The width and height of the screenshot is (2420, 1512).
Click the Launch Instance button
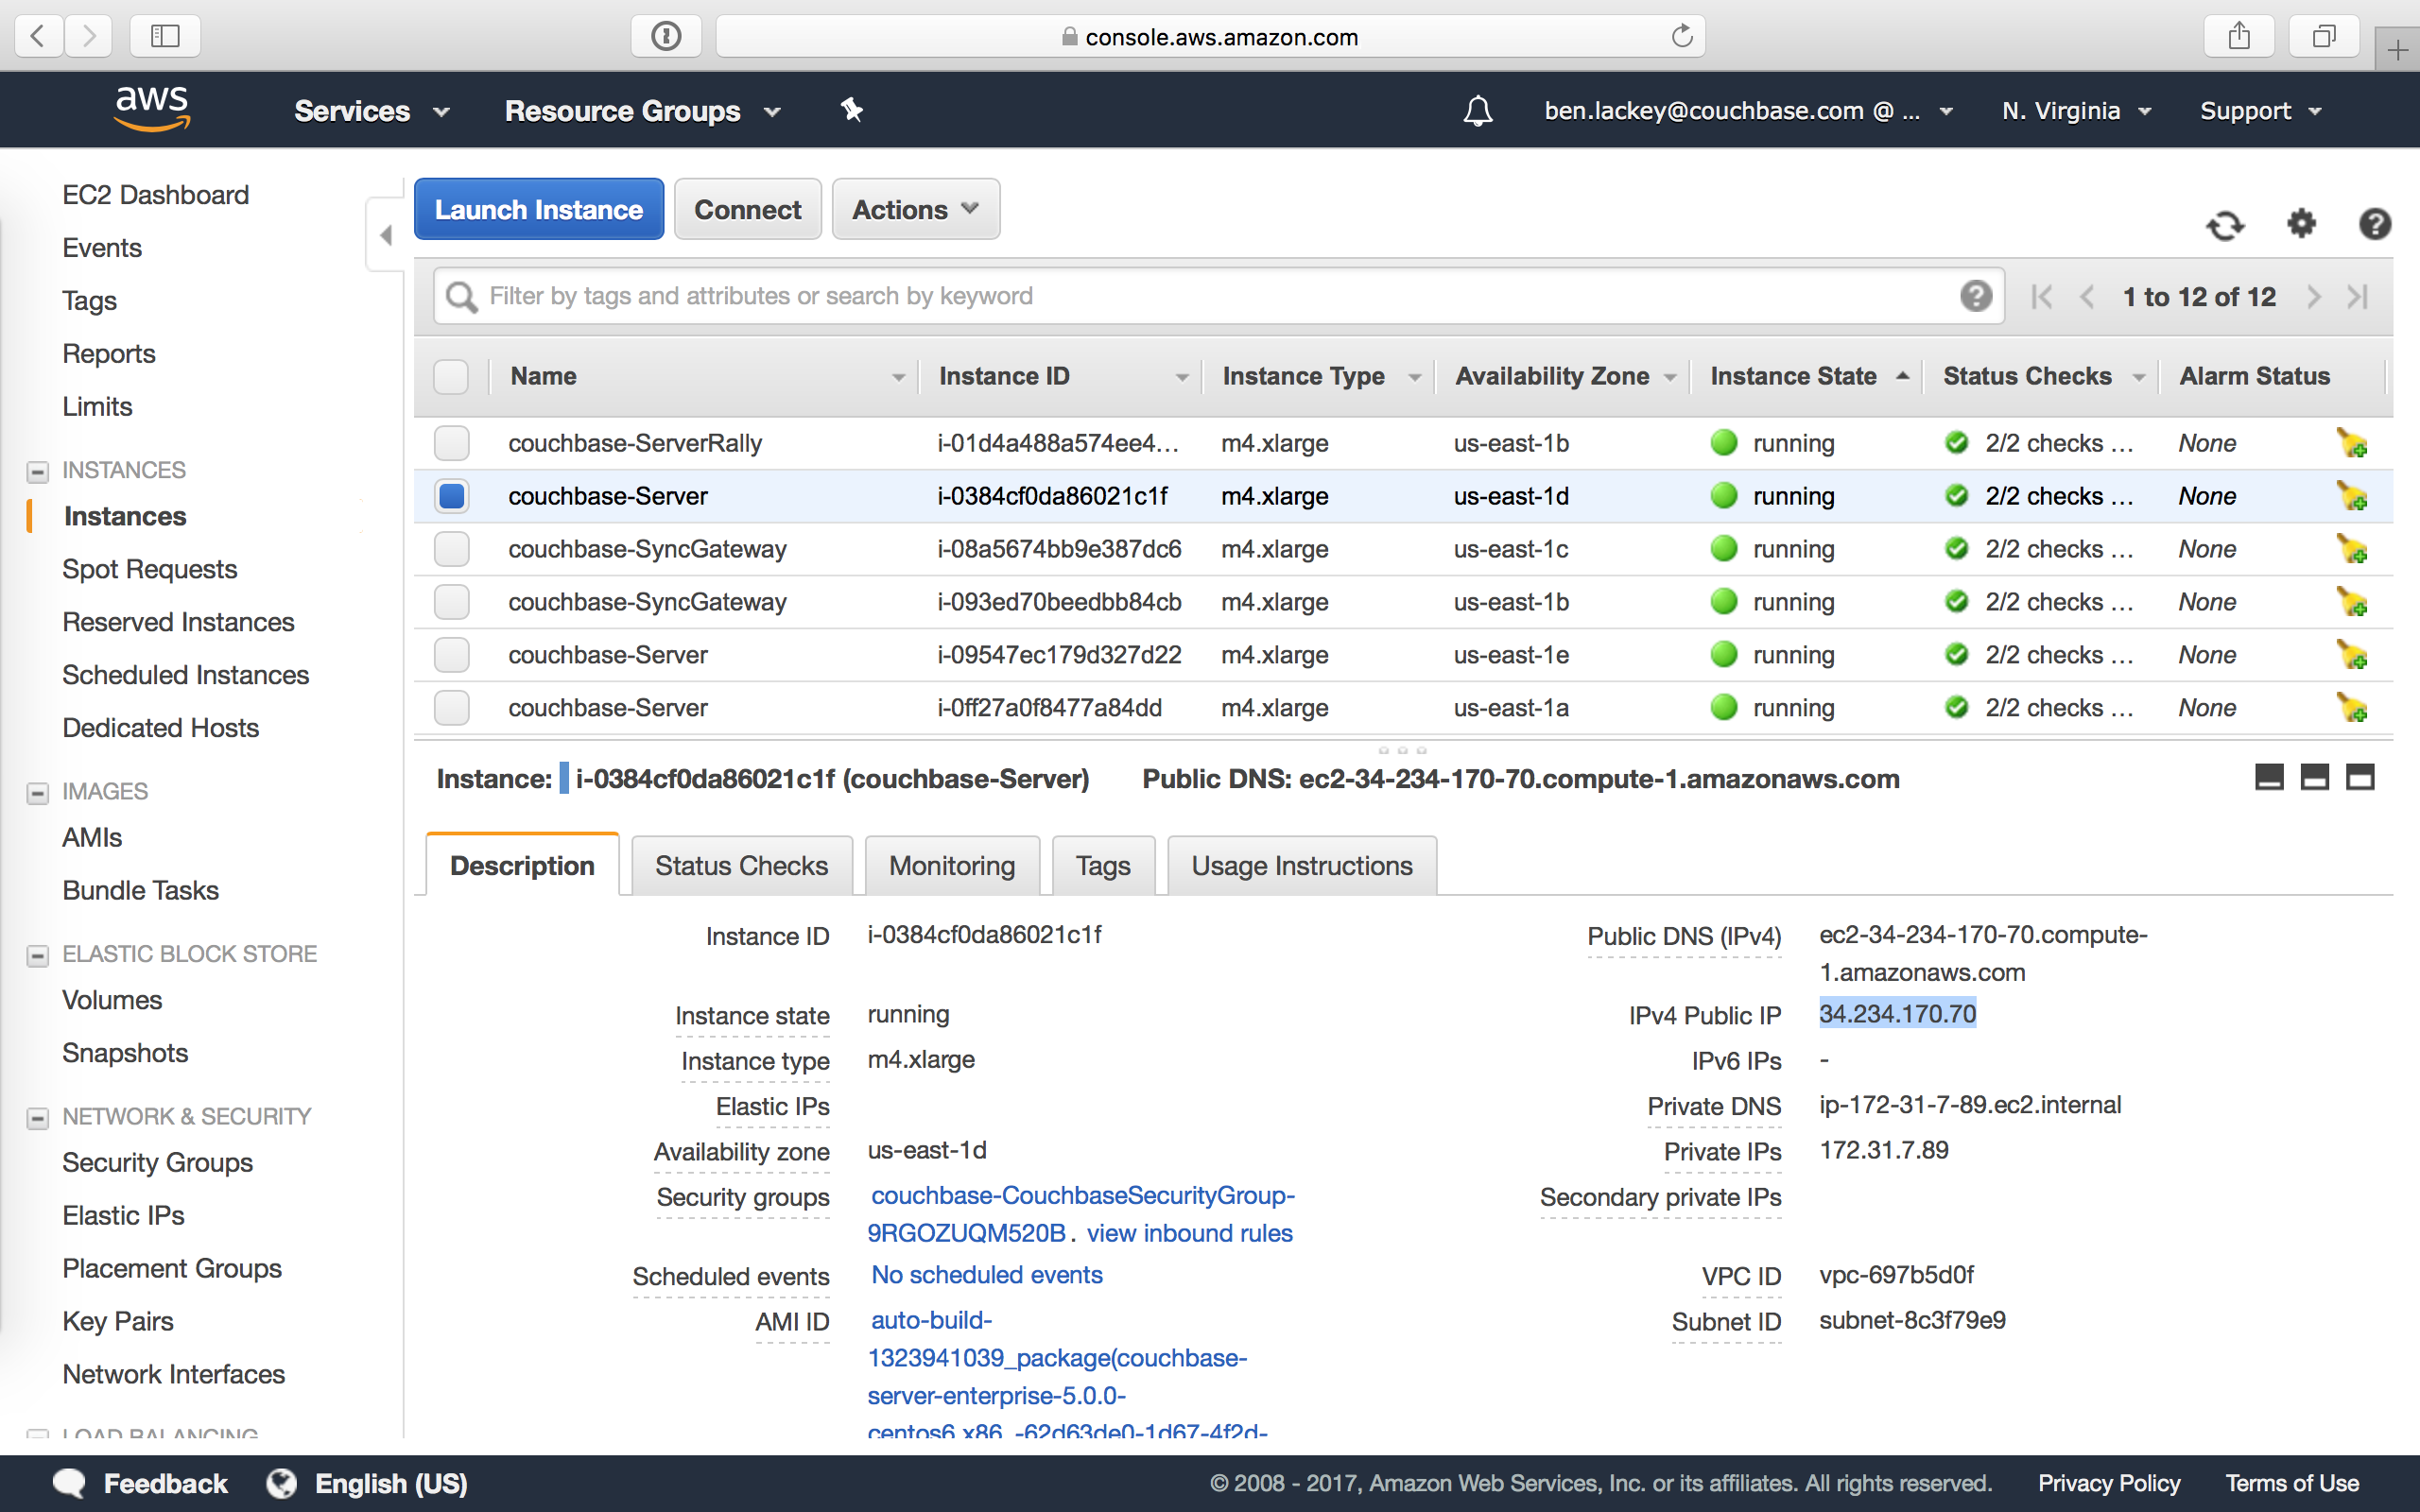(x=538, y=209)
